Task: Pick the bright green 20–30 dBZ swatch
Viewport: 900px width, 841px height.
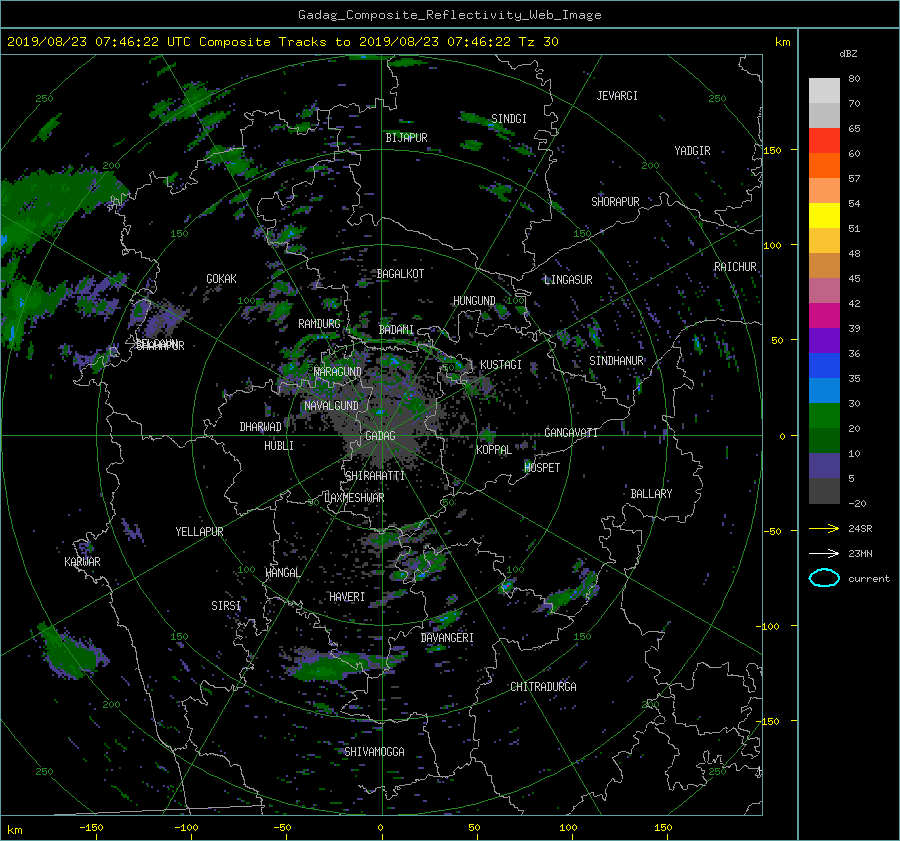Action: (824, 415)
